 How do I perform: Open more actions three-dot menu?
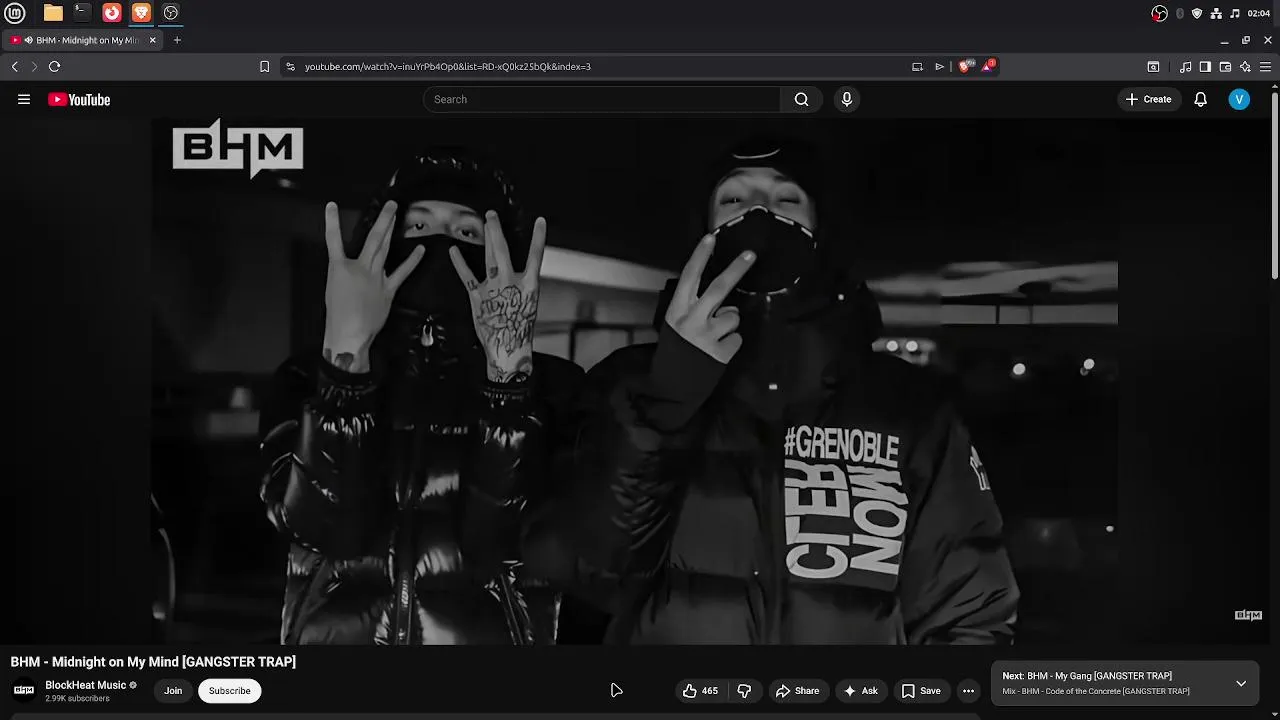(968, 691)
